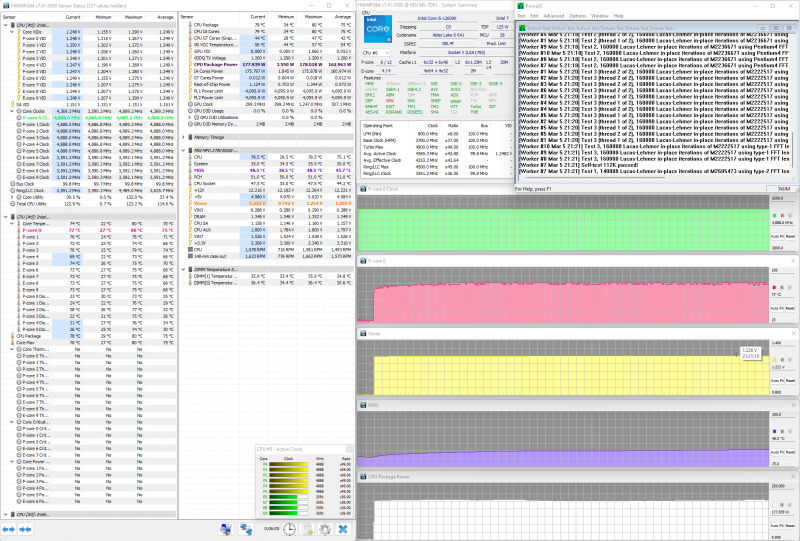Image resolution: width=800 pixels, height=541 pixels.
Task: Click the Current column header in left sensor panel
Action: click(x=67, y=17)
